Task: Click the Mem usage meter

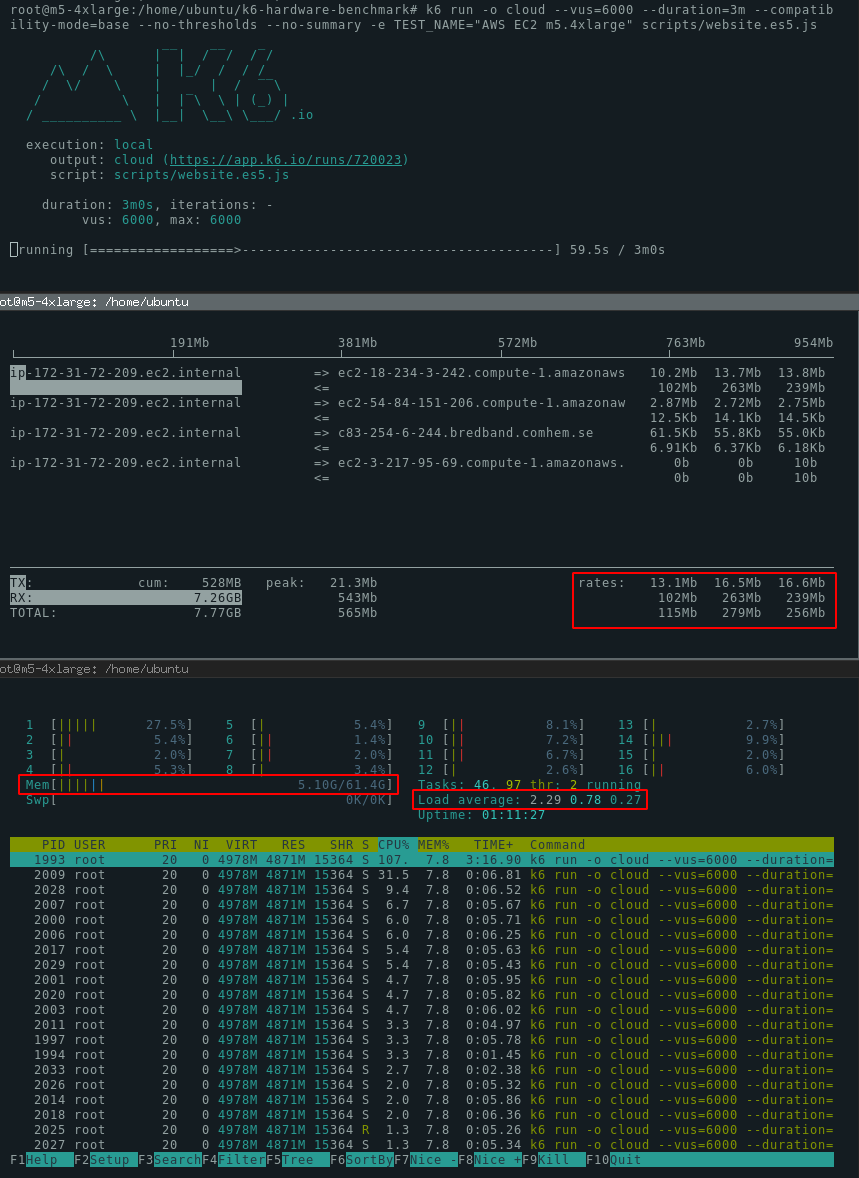Action: point(200,784)
